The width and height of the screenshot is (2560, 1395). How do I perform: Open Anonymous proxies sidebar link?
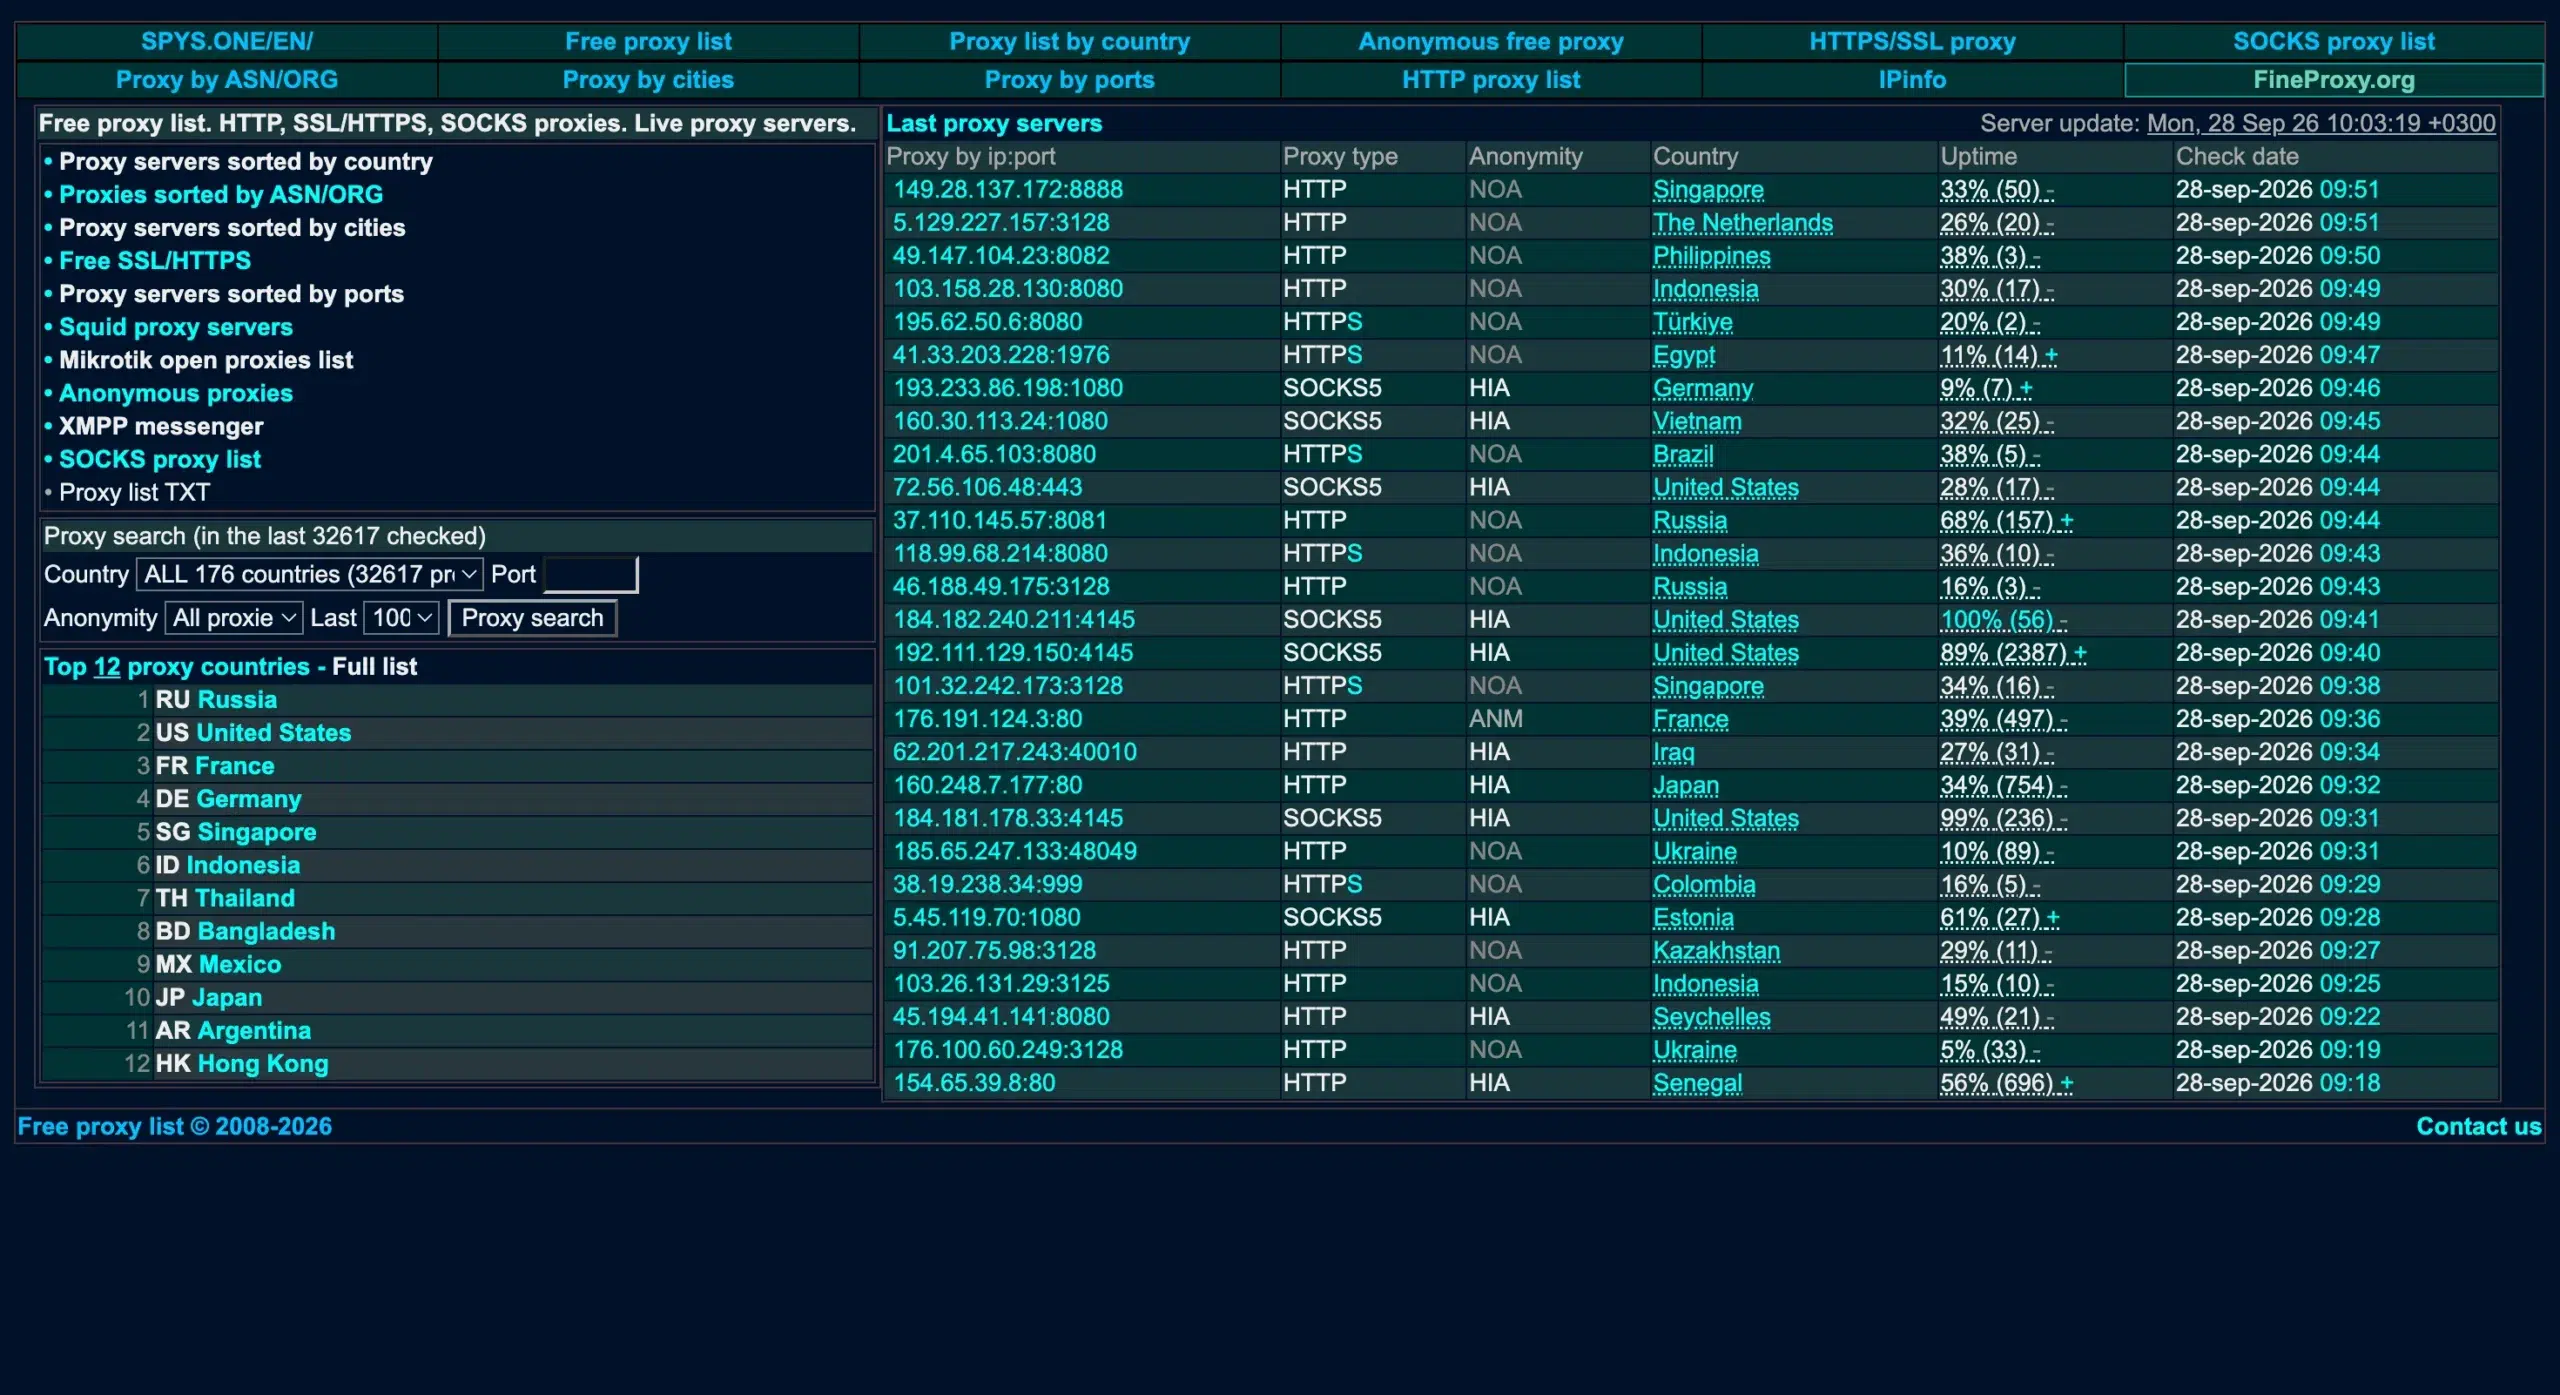pyautogui.click(x=176, y=393)
